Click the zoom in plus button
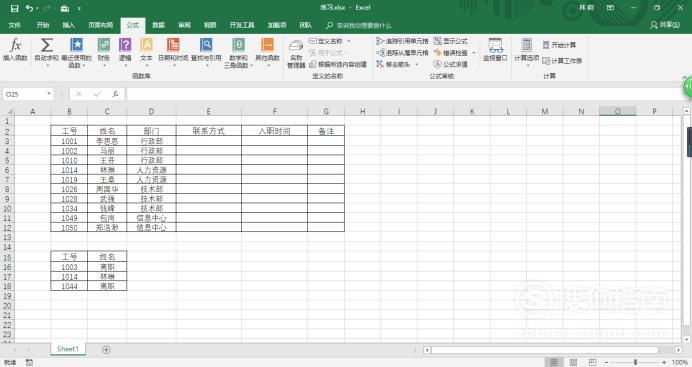The height and width of the screenshot is (367, 692). pyautogui.click(x=664, y=362)
